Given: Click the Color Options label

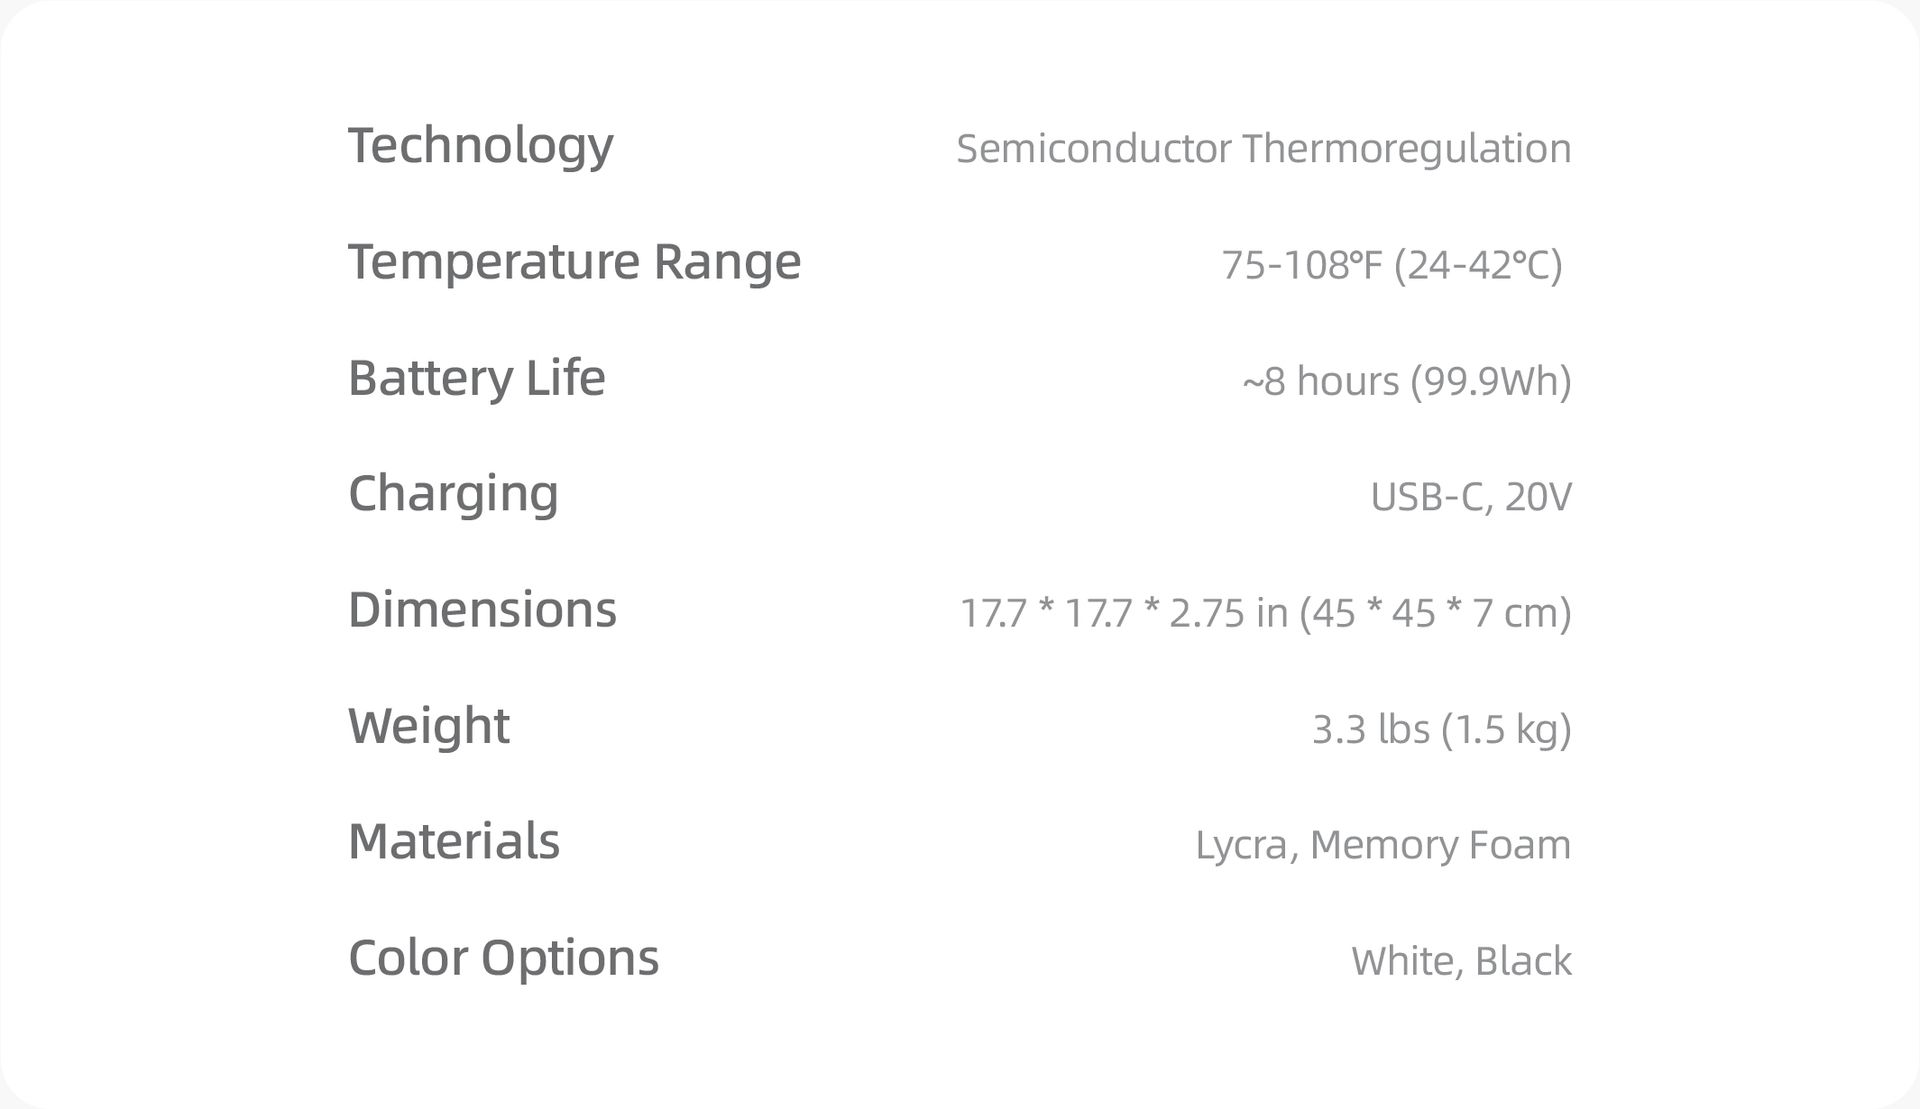Looking at the screenshot, I should click(x=503, y=958).
